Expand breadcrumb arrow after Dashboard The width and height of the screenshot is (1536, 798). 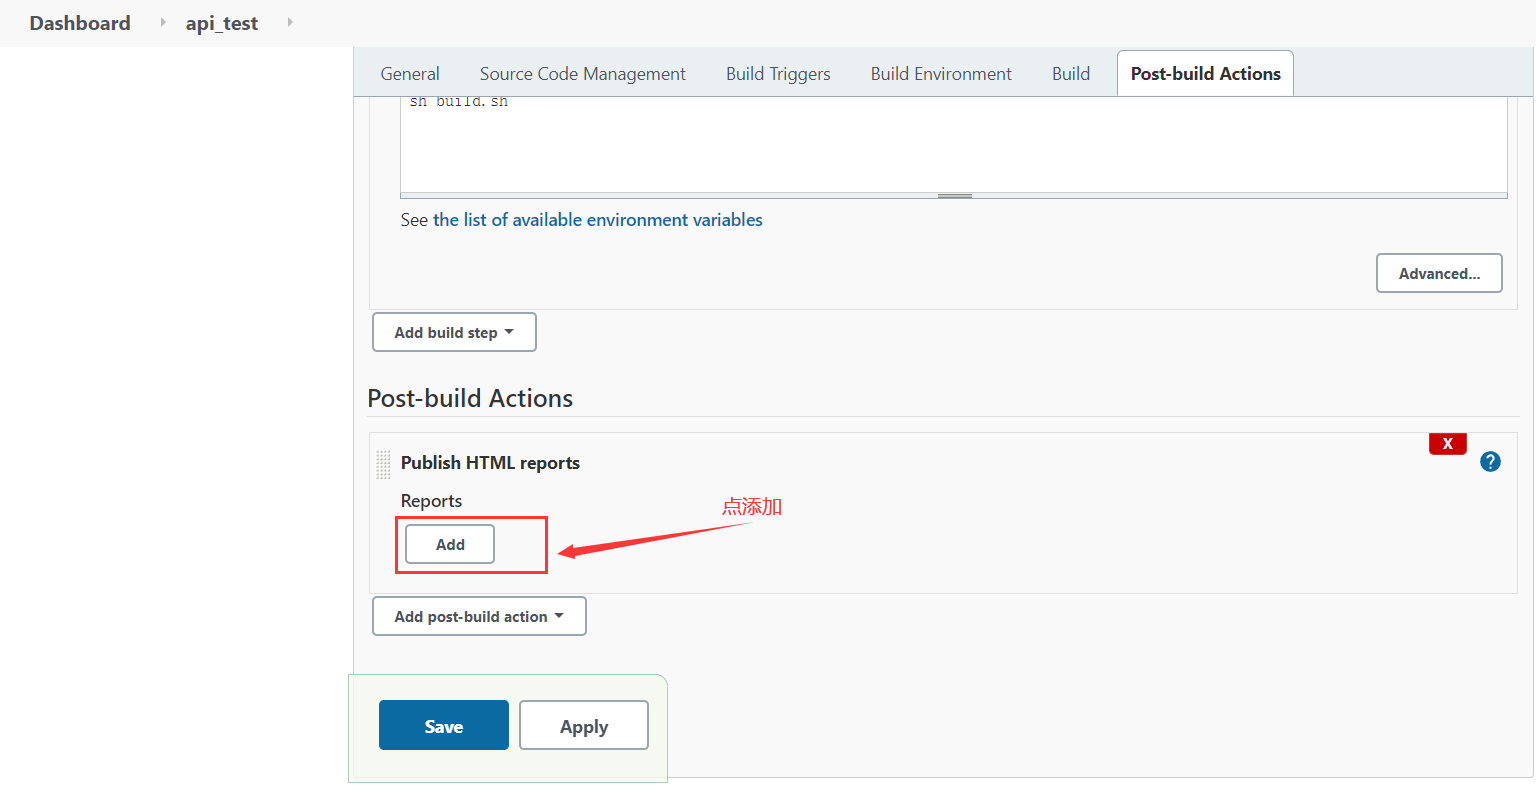pyautogui.click(x=163, y=22)
